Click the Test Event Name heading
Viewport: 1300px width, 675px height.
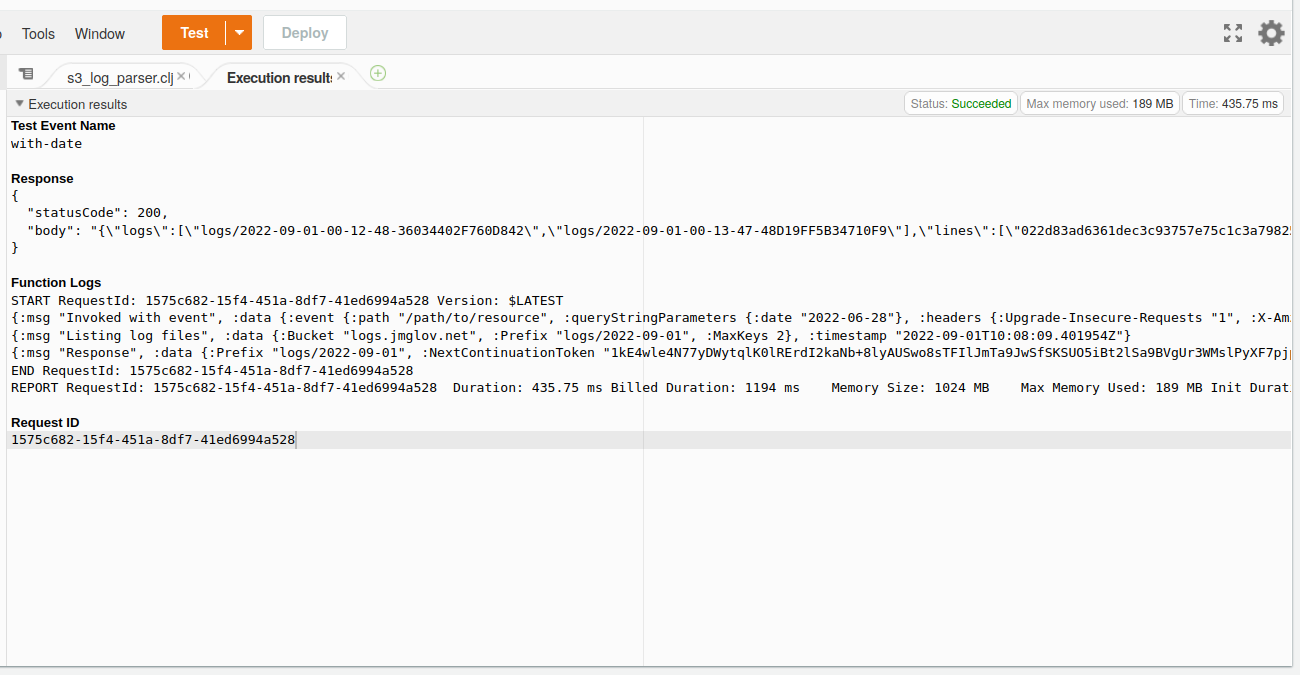tap(63, 126)
